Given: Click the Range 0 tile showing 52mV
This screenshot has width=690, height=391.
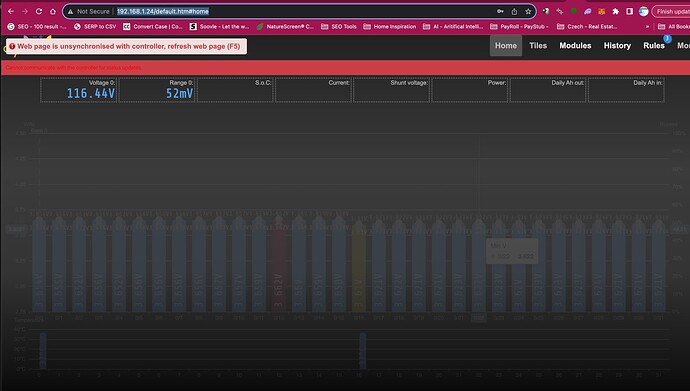Looking at the screenshot, I should point(157,90).
